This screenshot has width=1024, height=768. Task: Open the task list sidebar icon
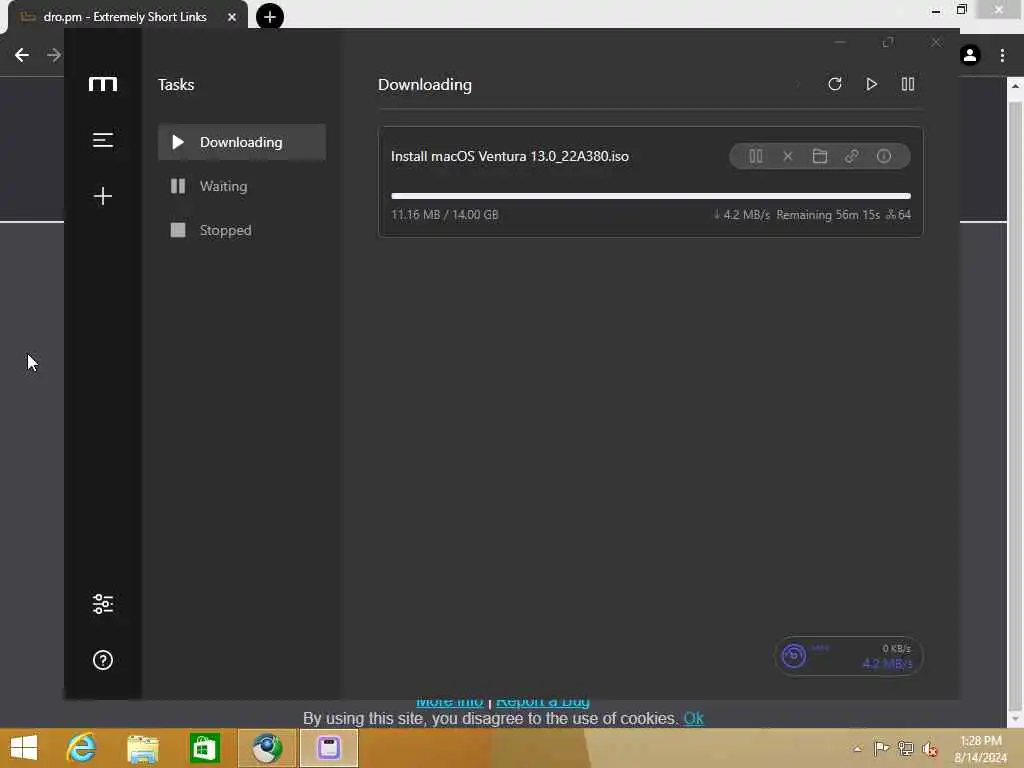pyautogui.click(x=103, y=140)
